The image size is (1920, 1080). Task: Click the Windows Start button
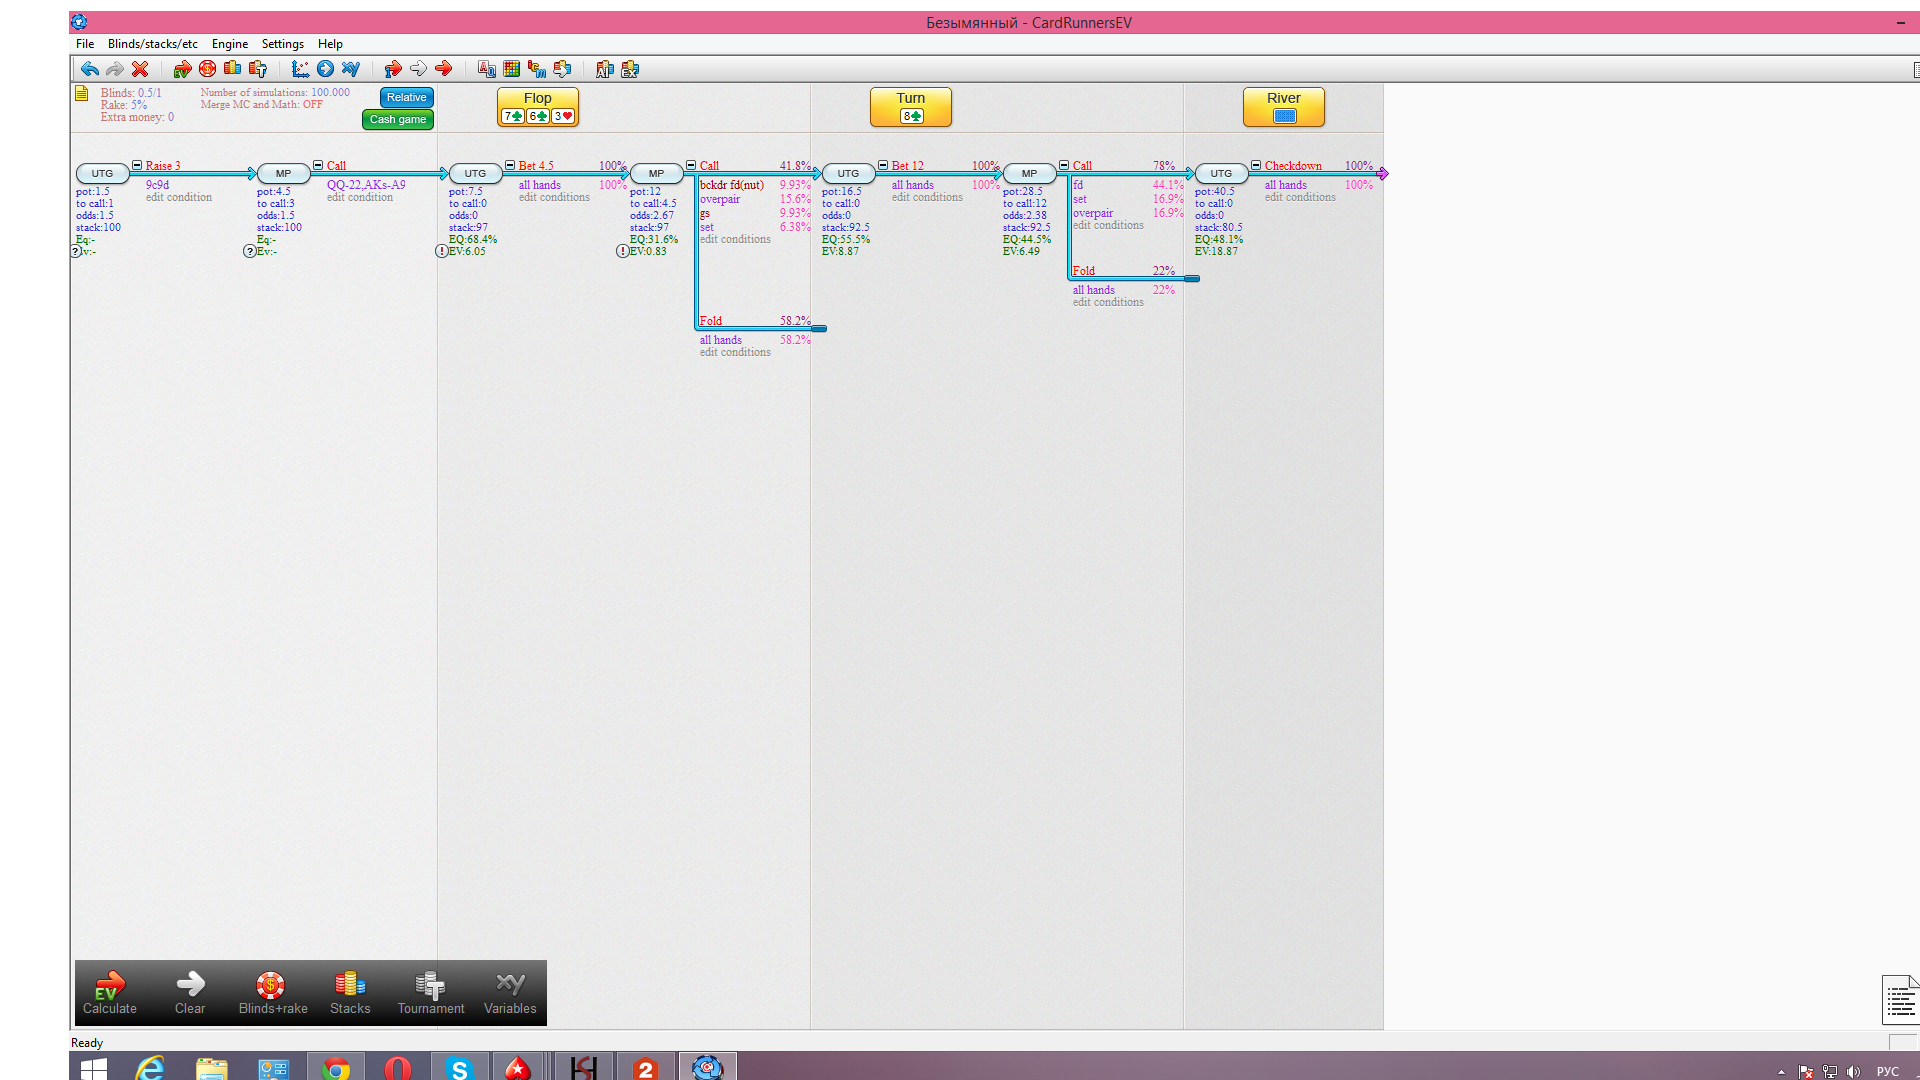click(93, 1068)
